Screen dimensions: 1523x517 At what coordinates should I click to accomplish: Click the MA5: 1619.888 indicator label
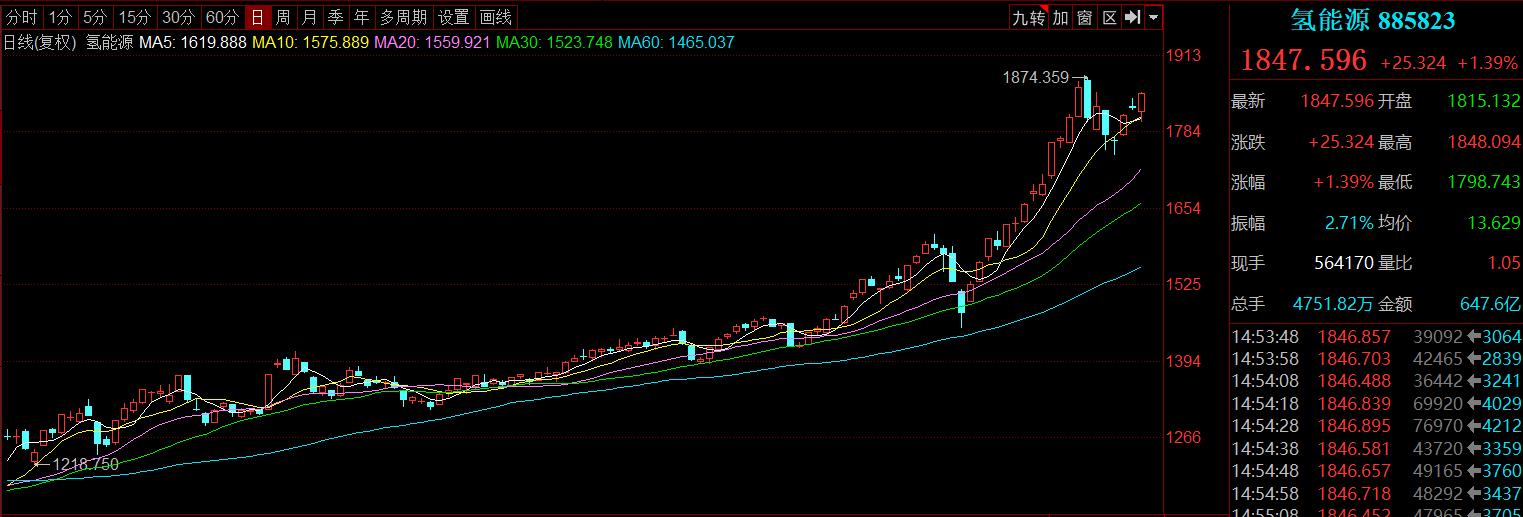pos(193,43)
